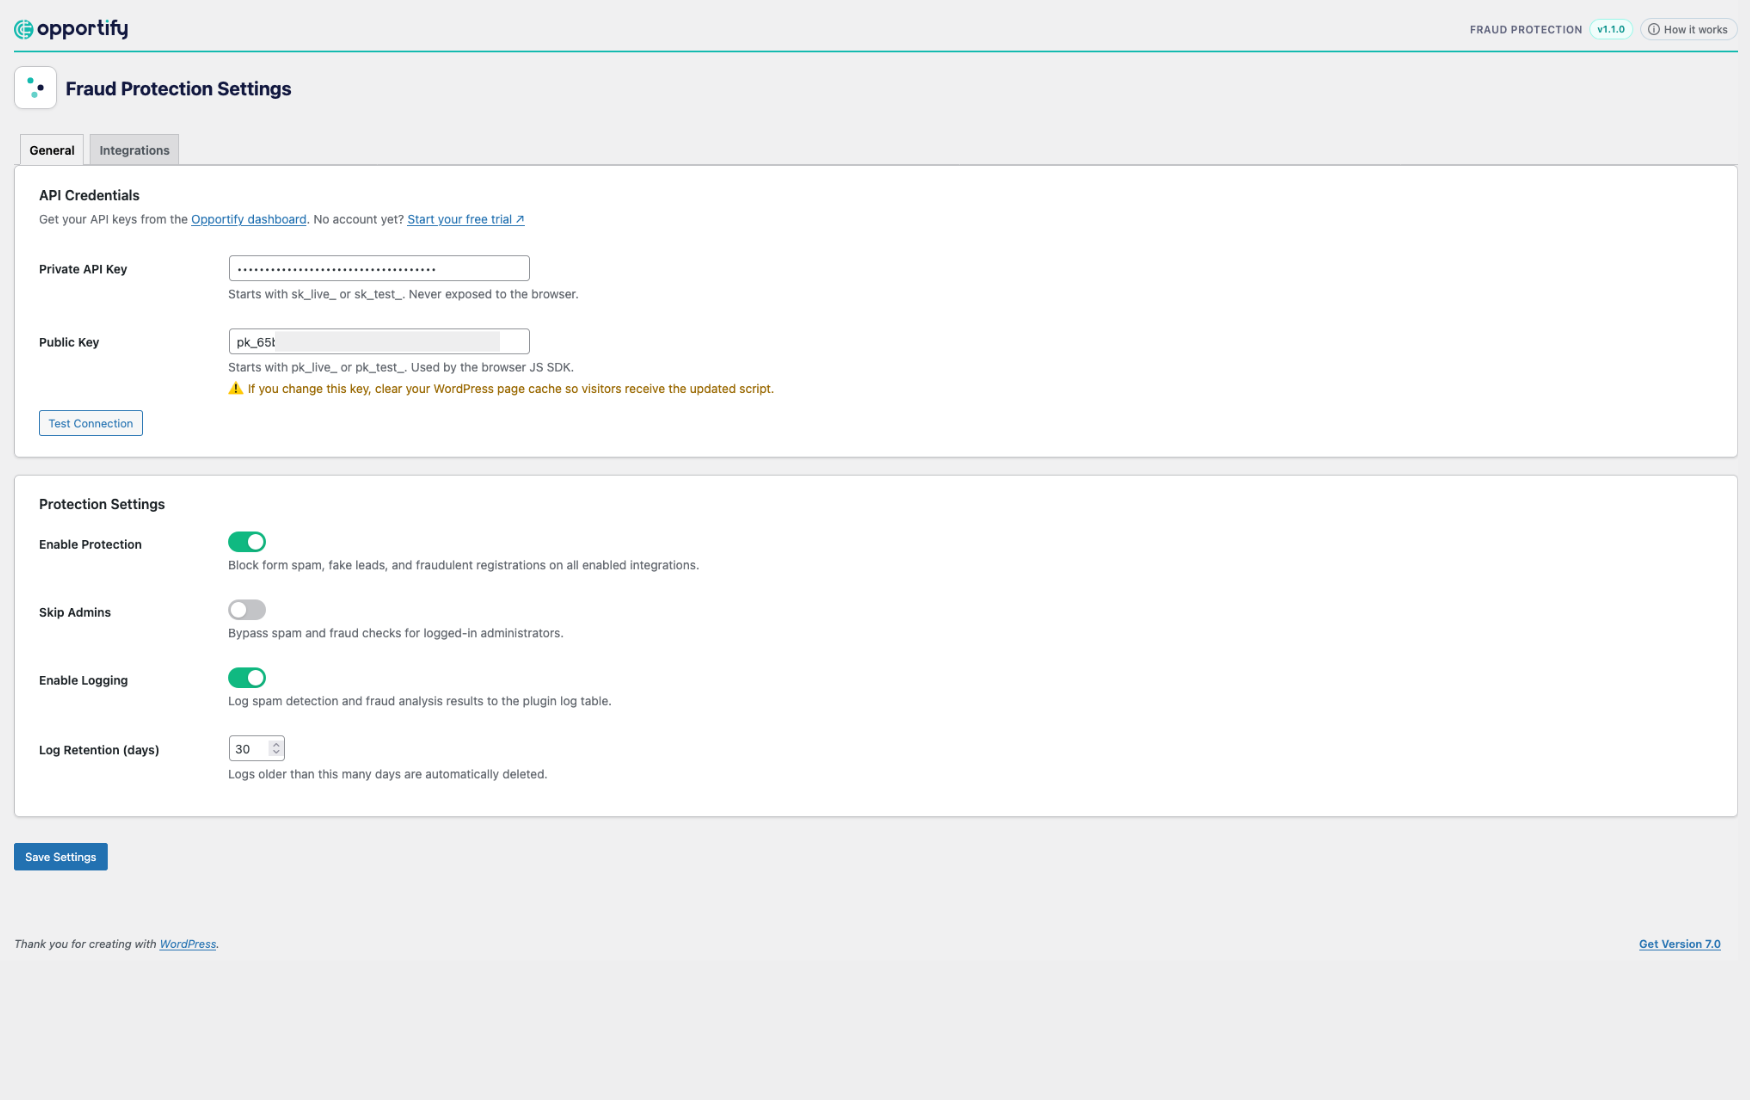Click the Fraud Protection plugin icon

click(35, 88)
